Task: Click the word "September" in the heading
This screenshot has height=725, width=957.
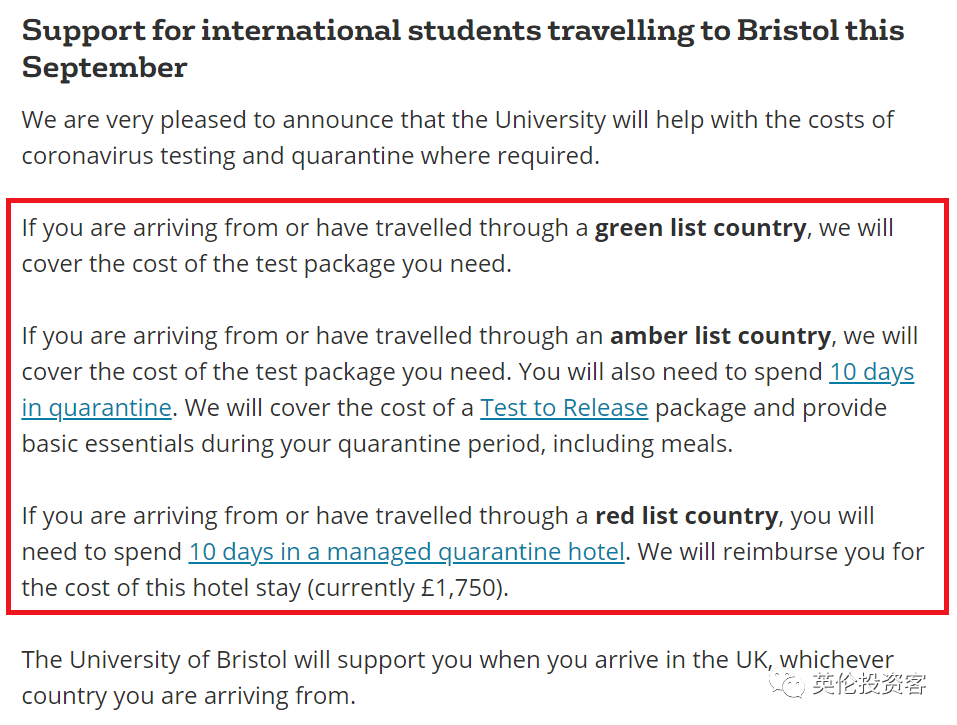Action: (x=104, y=68)
